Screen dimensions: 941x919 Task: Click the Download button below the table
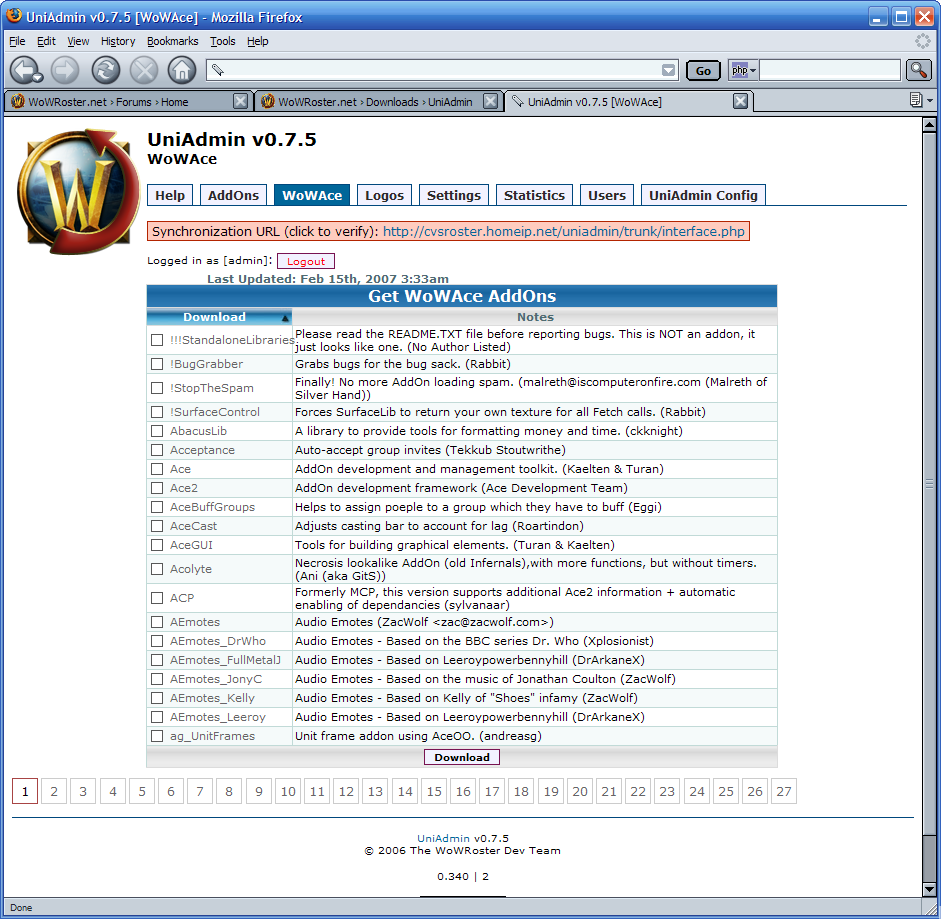coord(462,758)
